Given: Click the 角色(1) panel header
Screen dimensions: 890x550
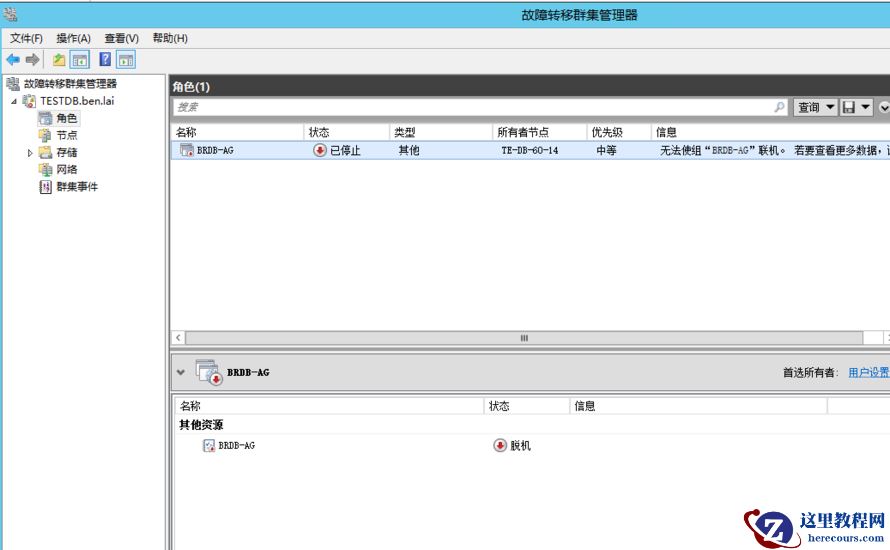Looking at the screenshot, I should (191, 87).
